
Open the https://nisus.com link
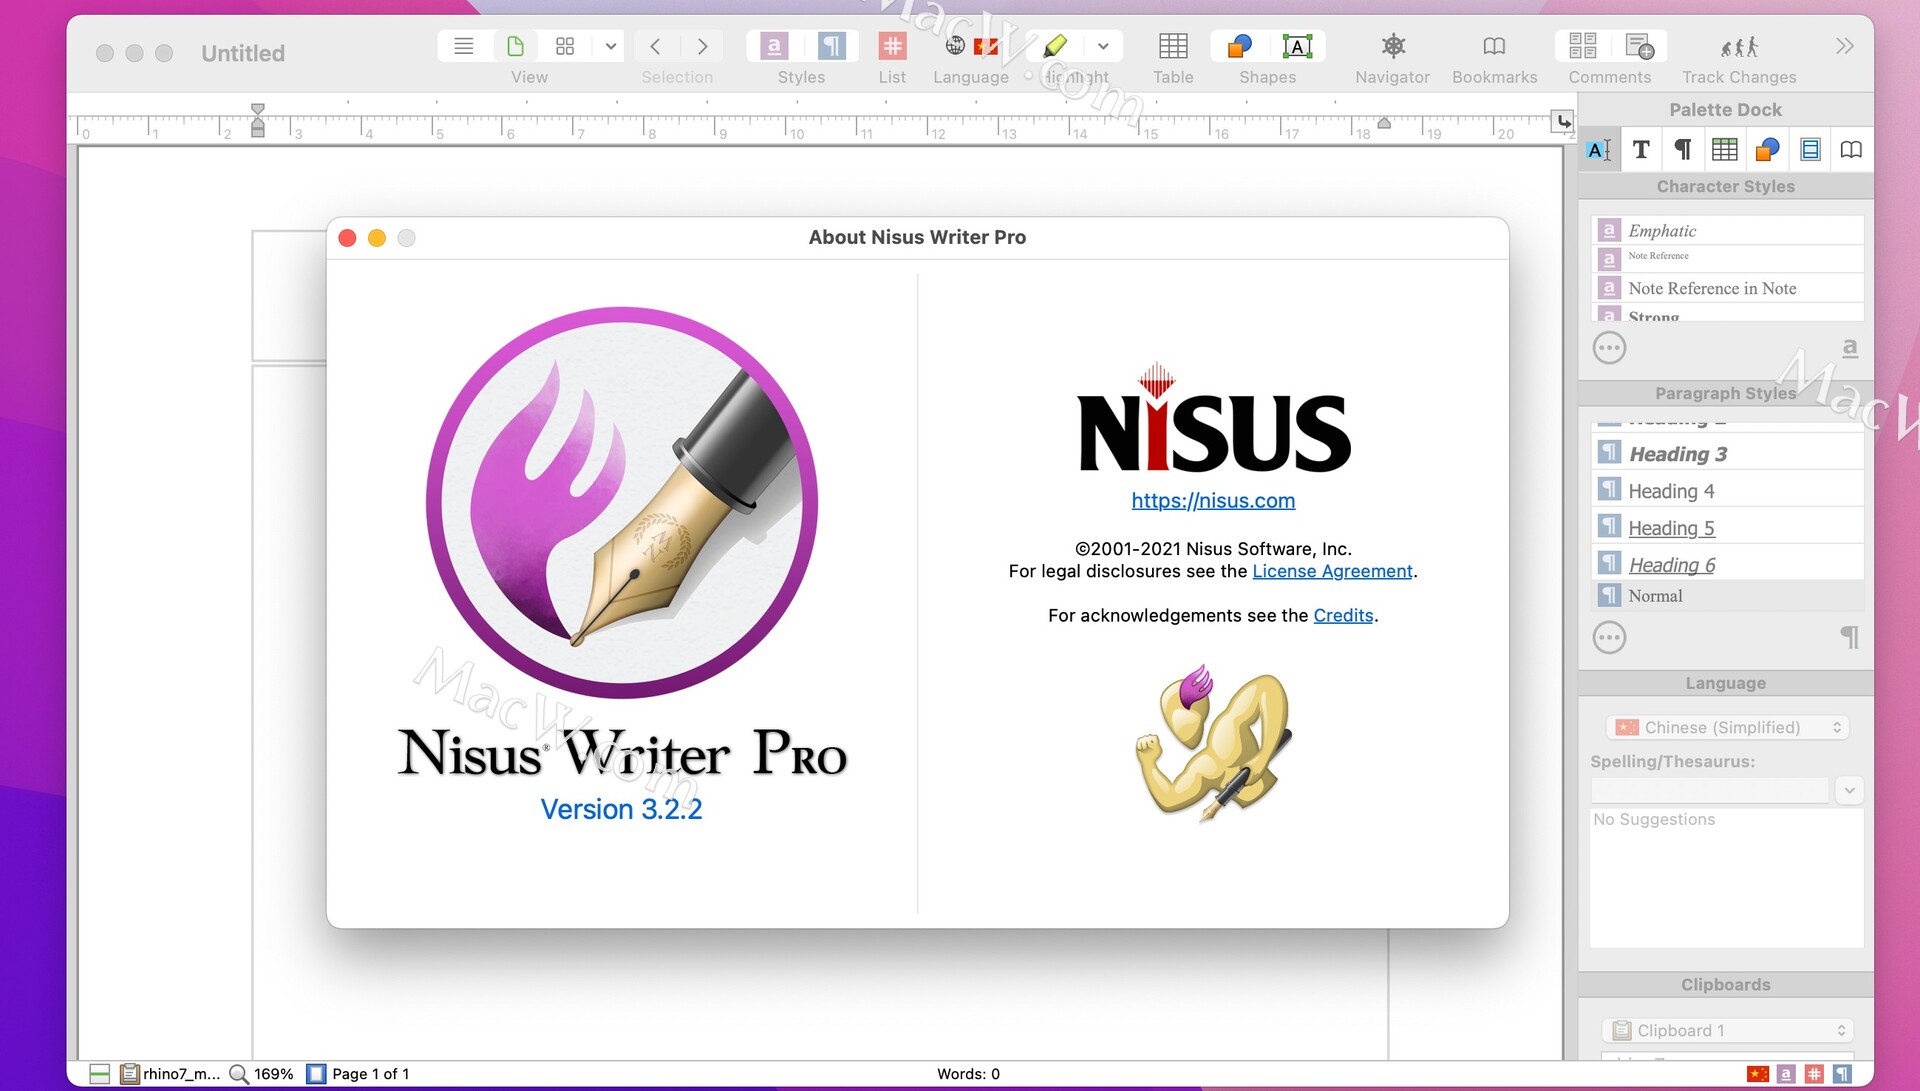pos(1213,500)
